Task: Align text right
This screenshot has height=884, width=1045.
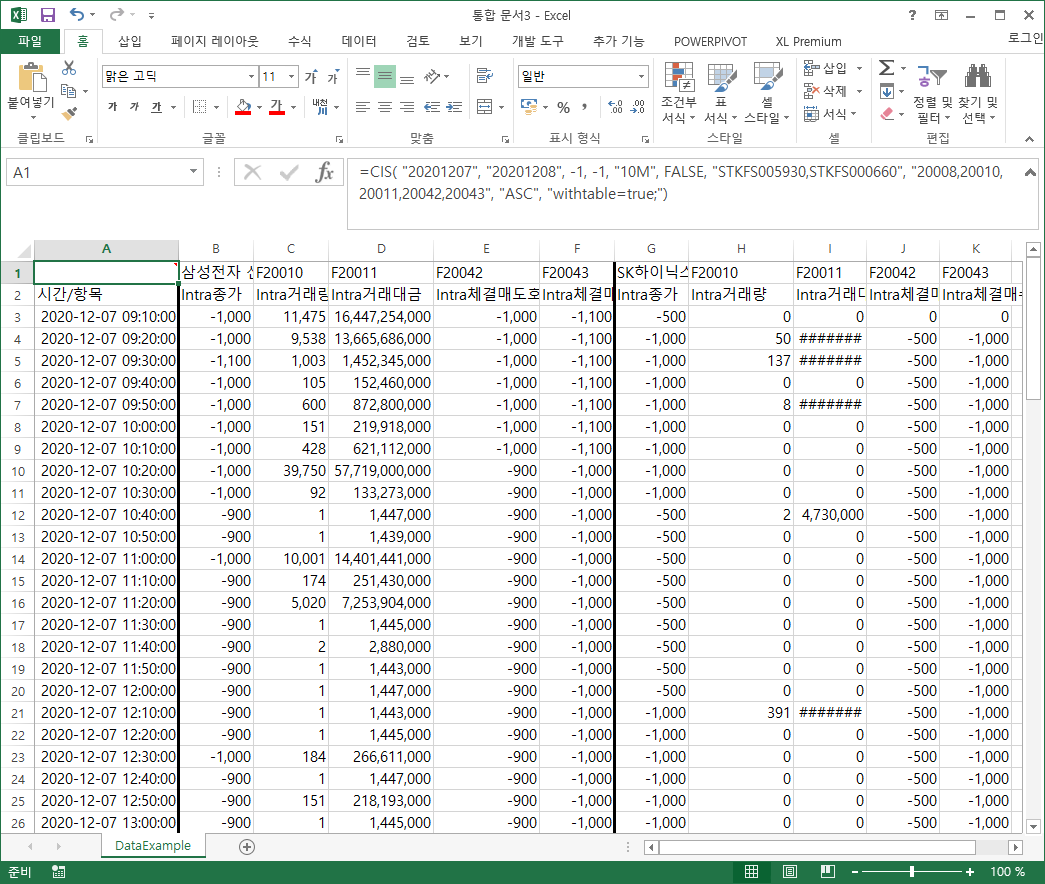Action: click(x=407, y=107)
